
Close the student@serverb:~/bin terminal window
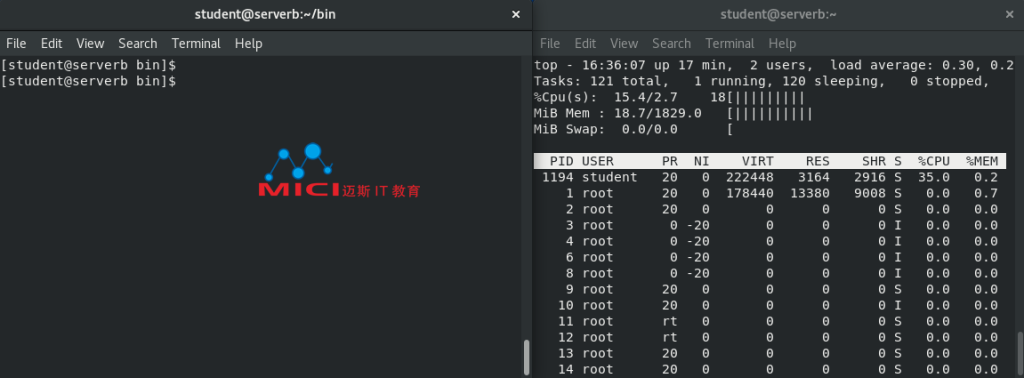point(516,14)
